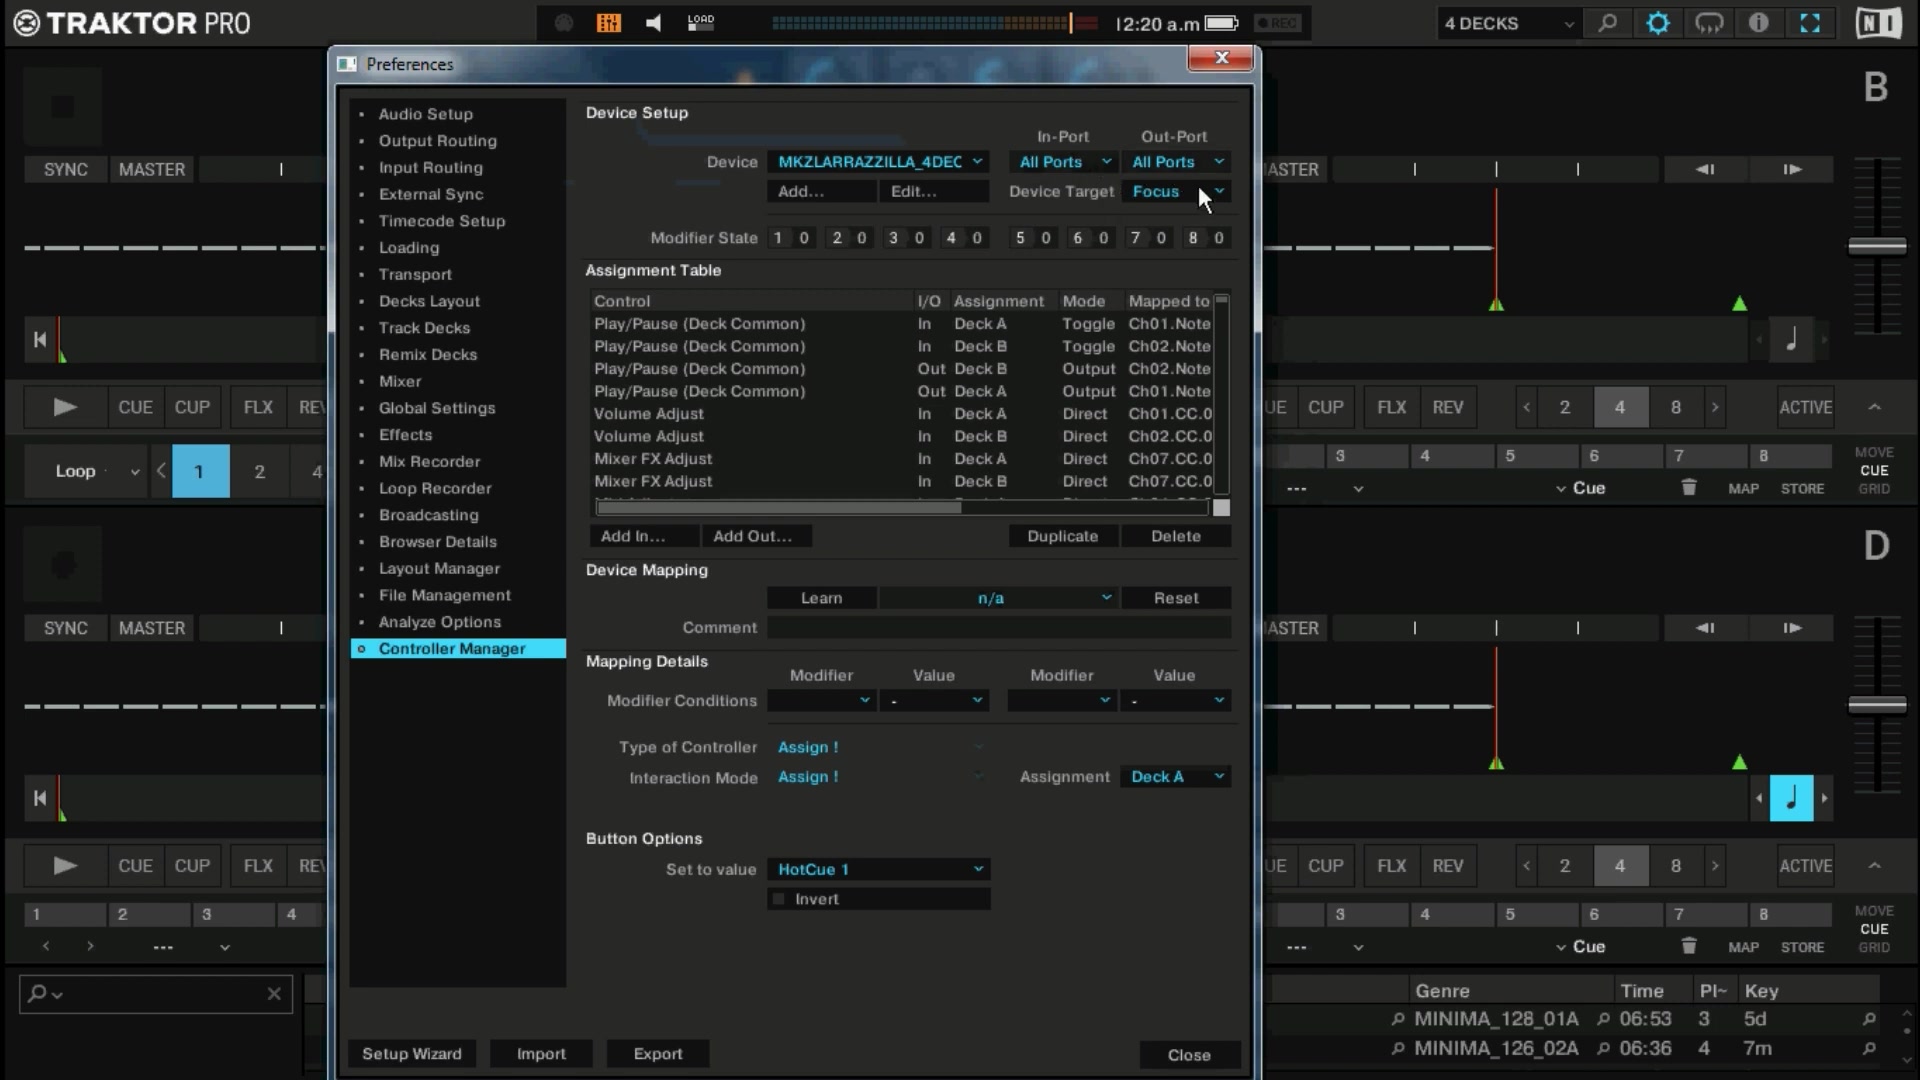
Task: Toggle SYNC on the top left deck
Action: click(x=66, y=170)
